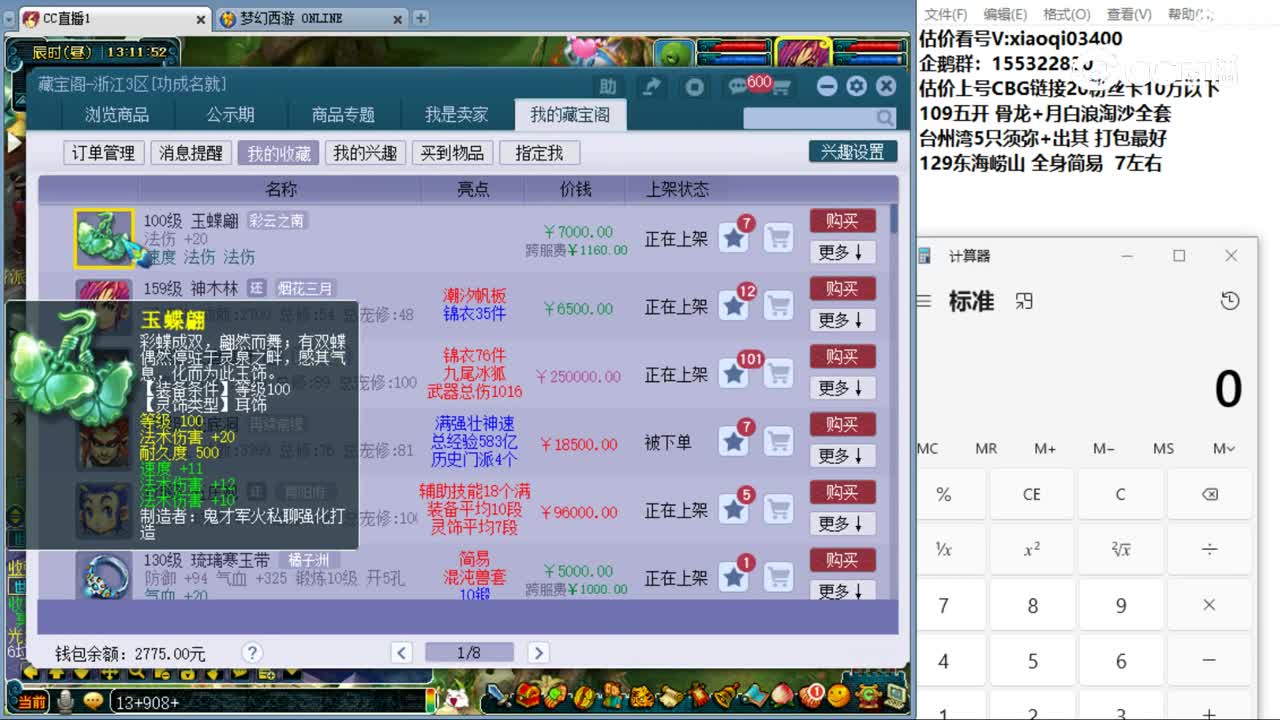The width and height of the screenshot is (1280, 720).
Task: Expand 更多 options for the ¥6500 listing
Action: [843, 320]
